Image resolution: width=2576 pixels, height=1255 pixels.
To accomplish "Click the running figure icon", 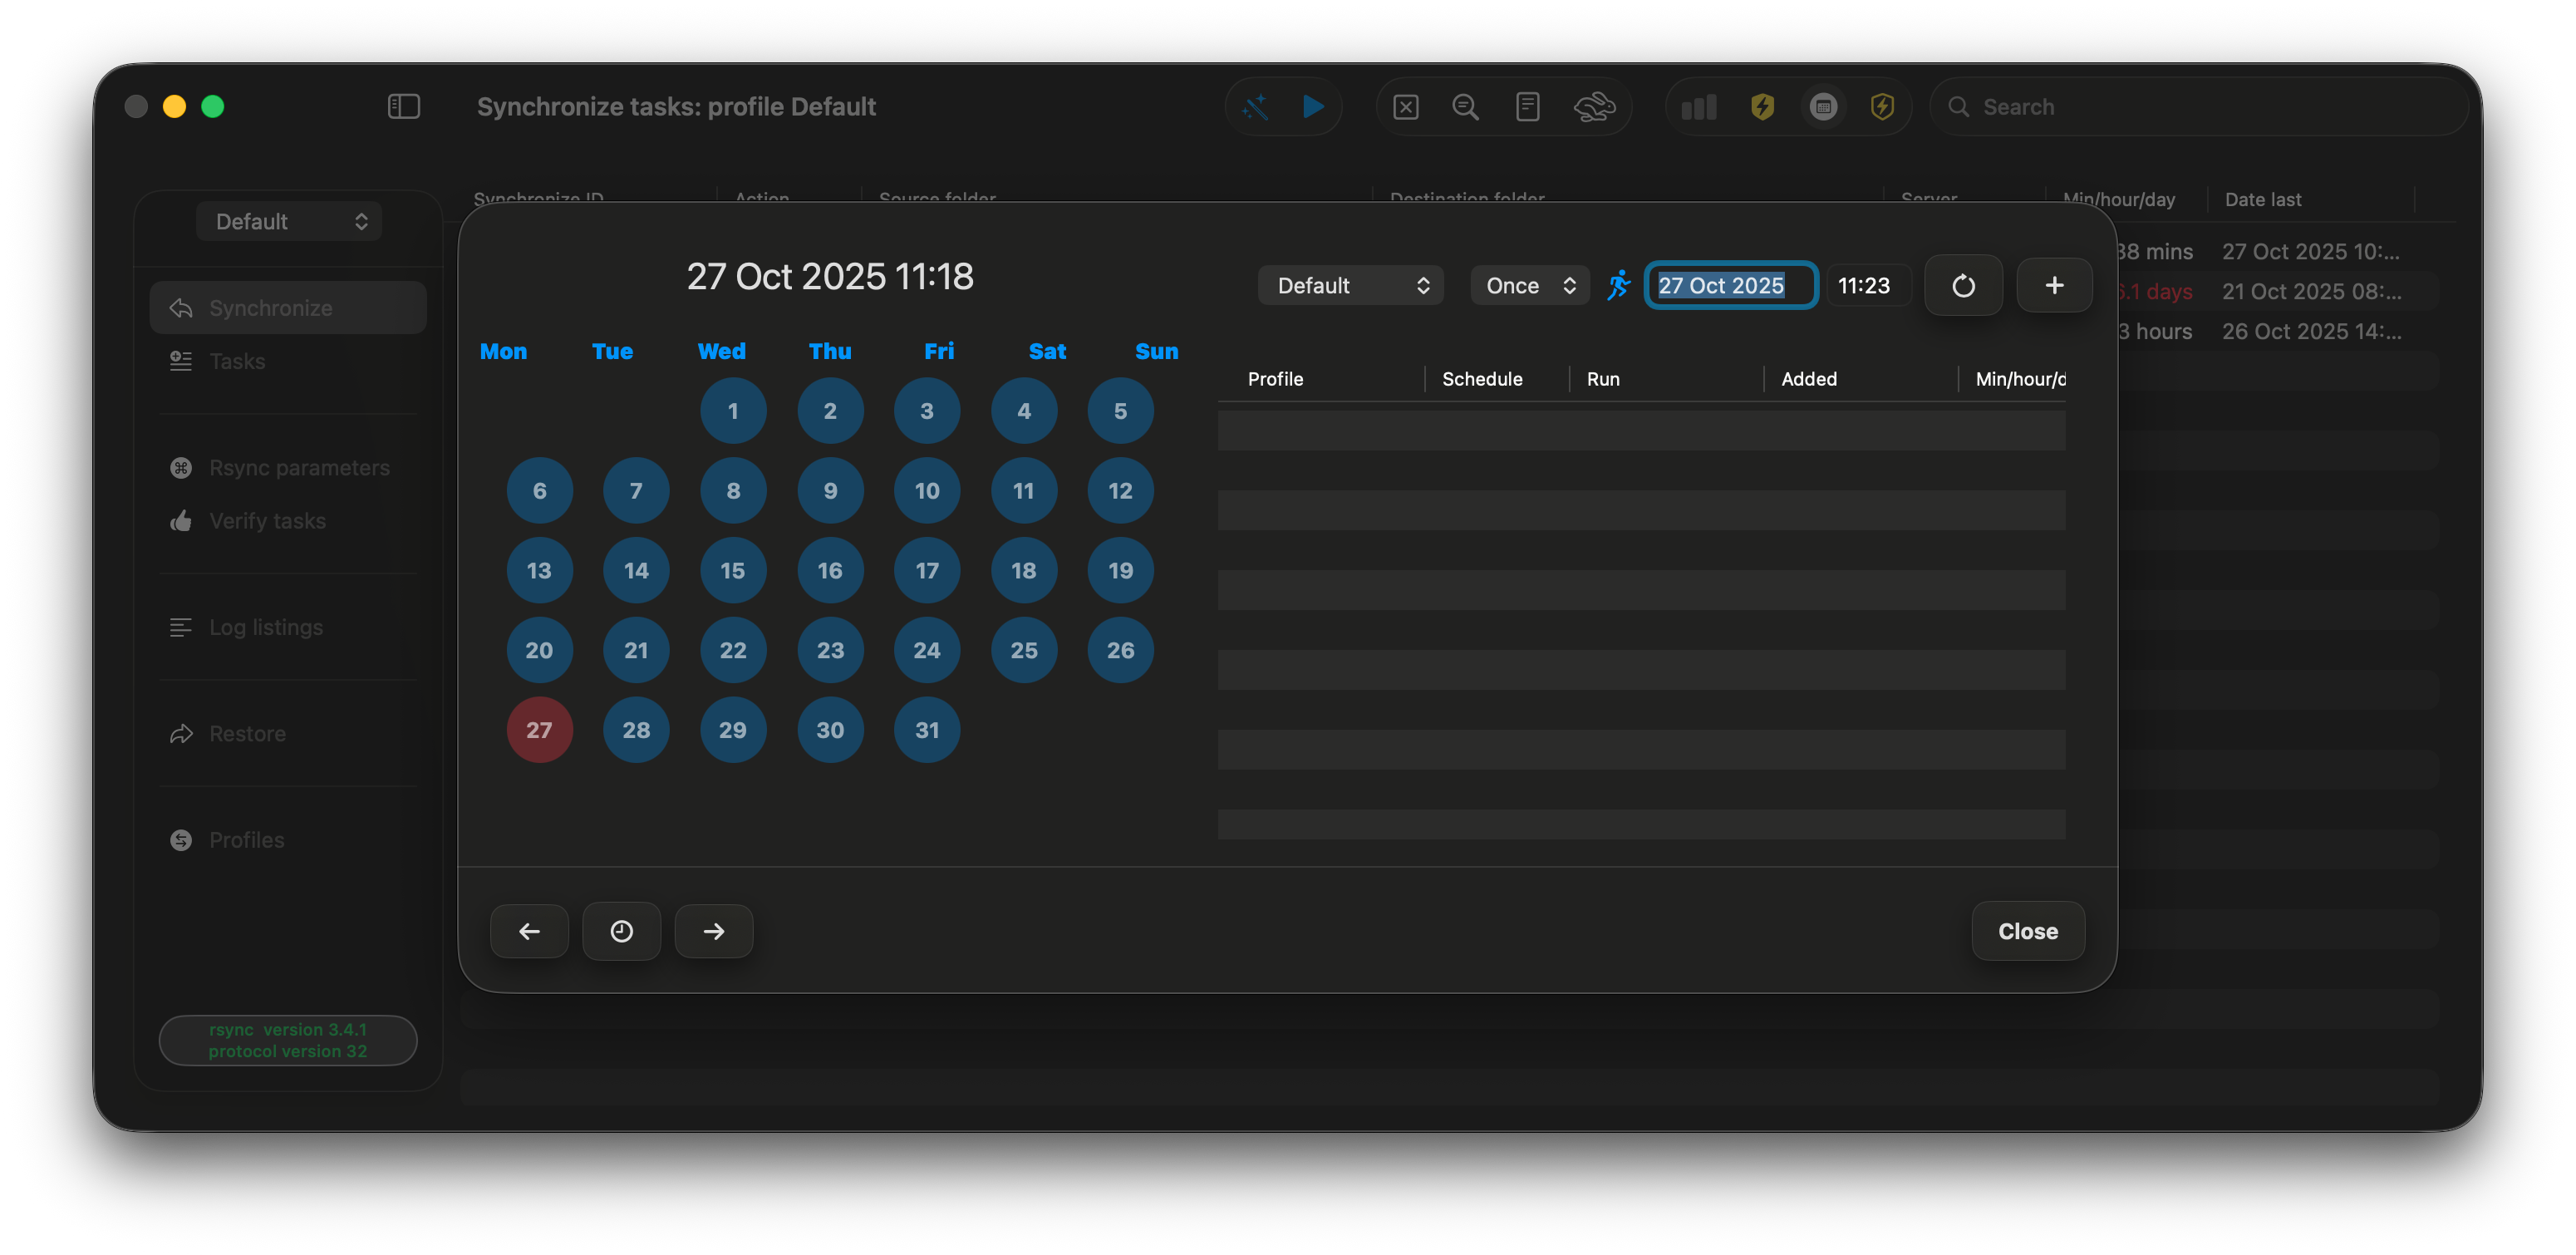I will point(1618,285).
